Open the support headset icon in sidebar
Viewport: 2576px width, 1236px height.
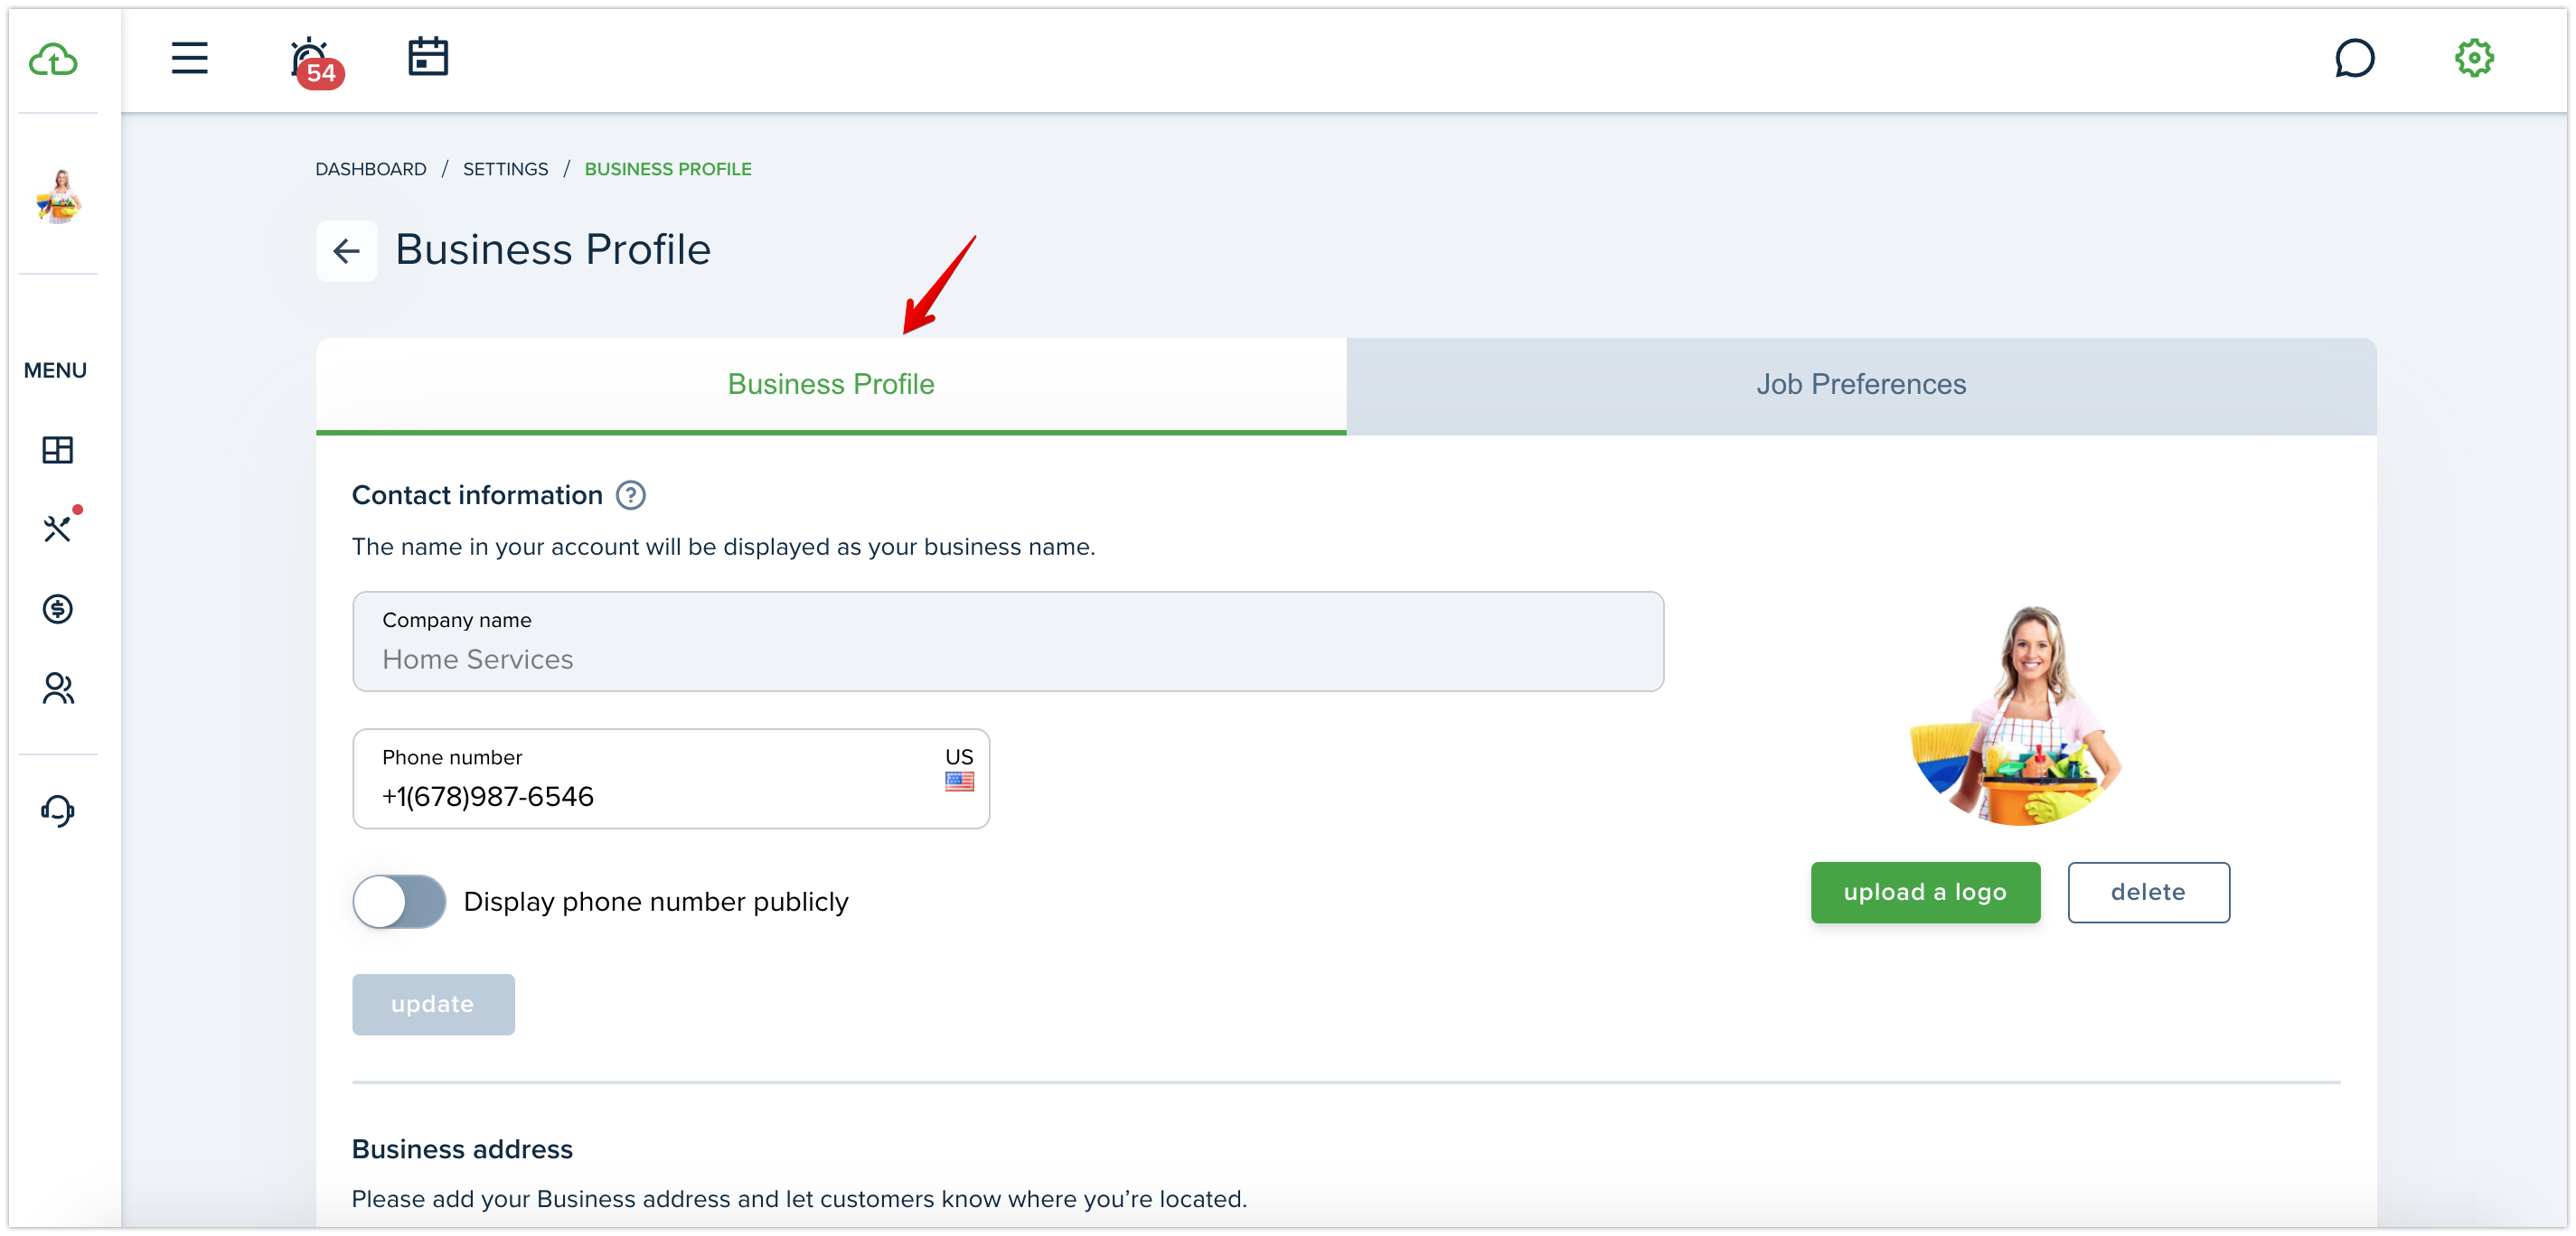pos(58,810)
